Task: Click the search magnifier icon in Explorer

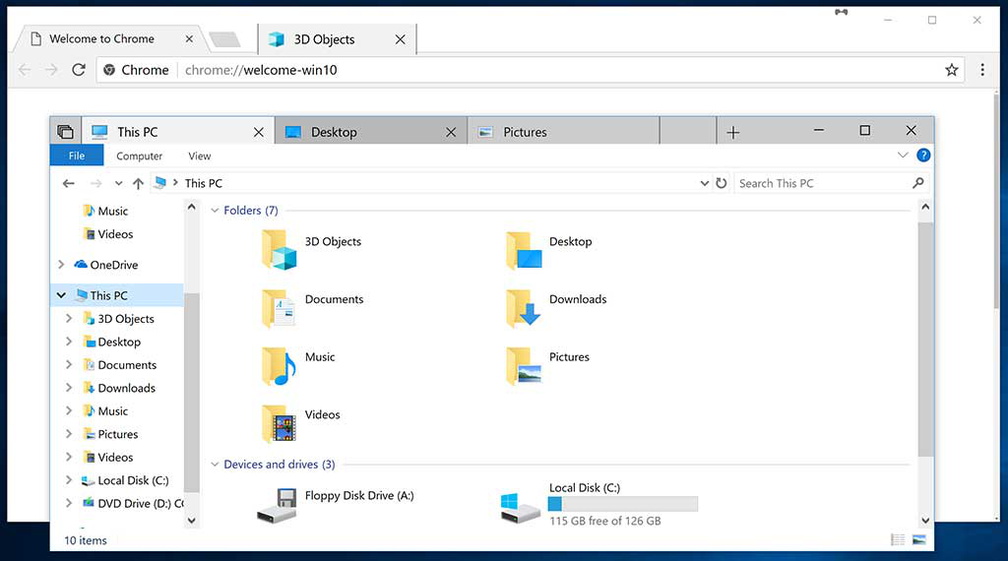Action: point(918,183)
